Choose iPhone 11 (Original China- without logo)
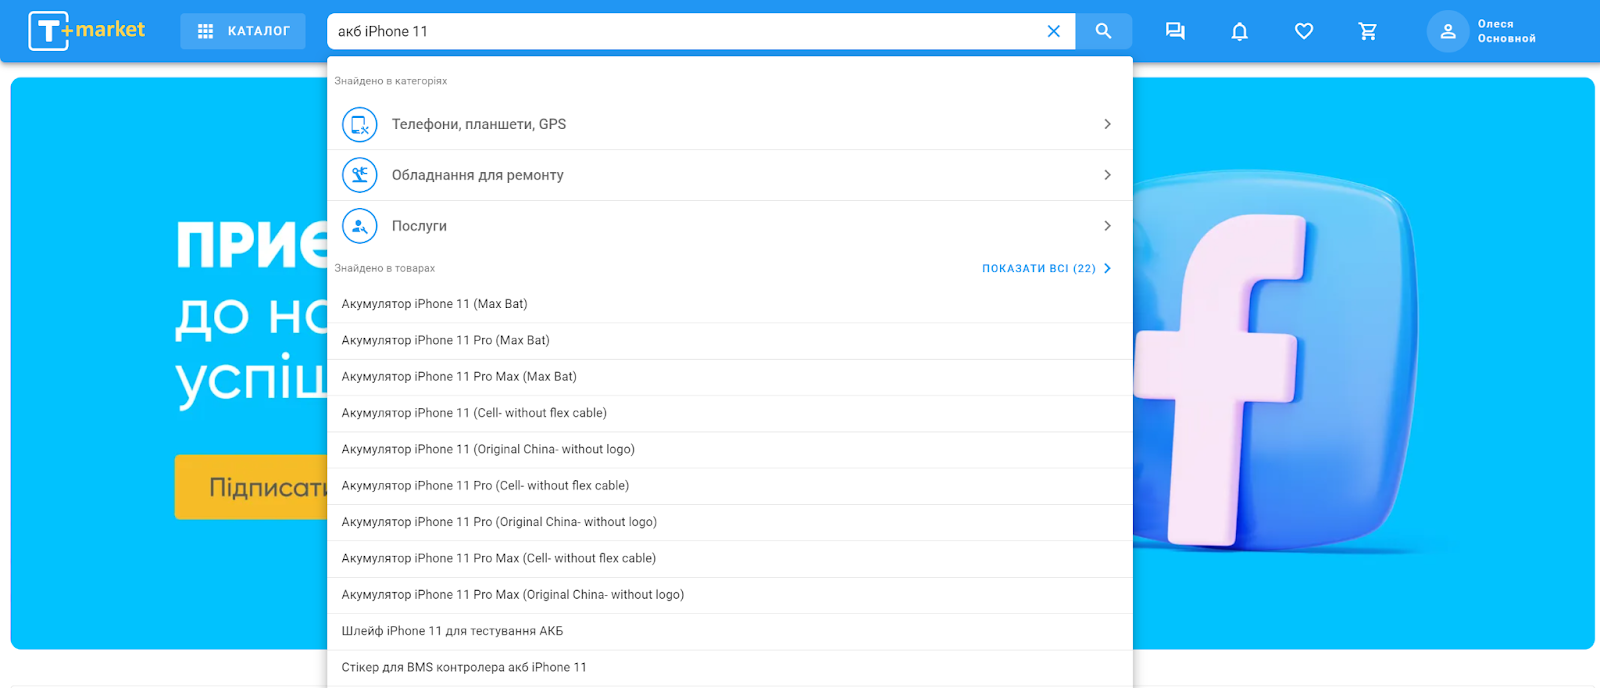 (730, 450)
